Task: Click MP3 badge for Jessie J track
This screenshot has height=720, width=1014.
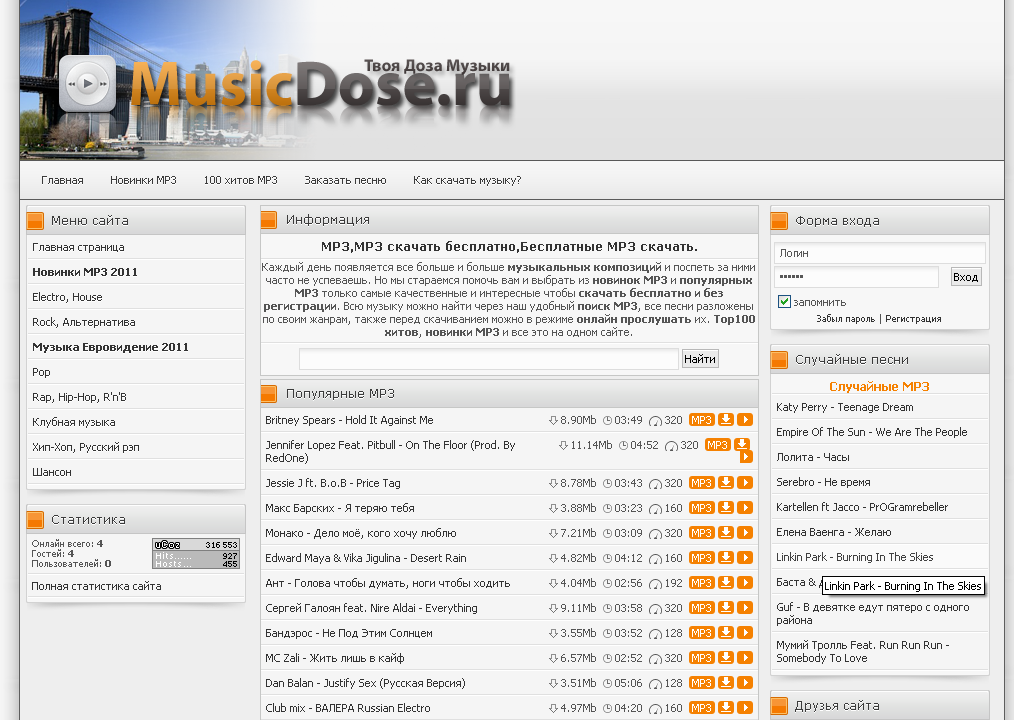Action: click(x=701, y=483)
